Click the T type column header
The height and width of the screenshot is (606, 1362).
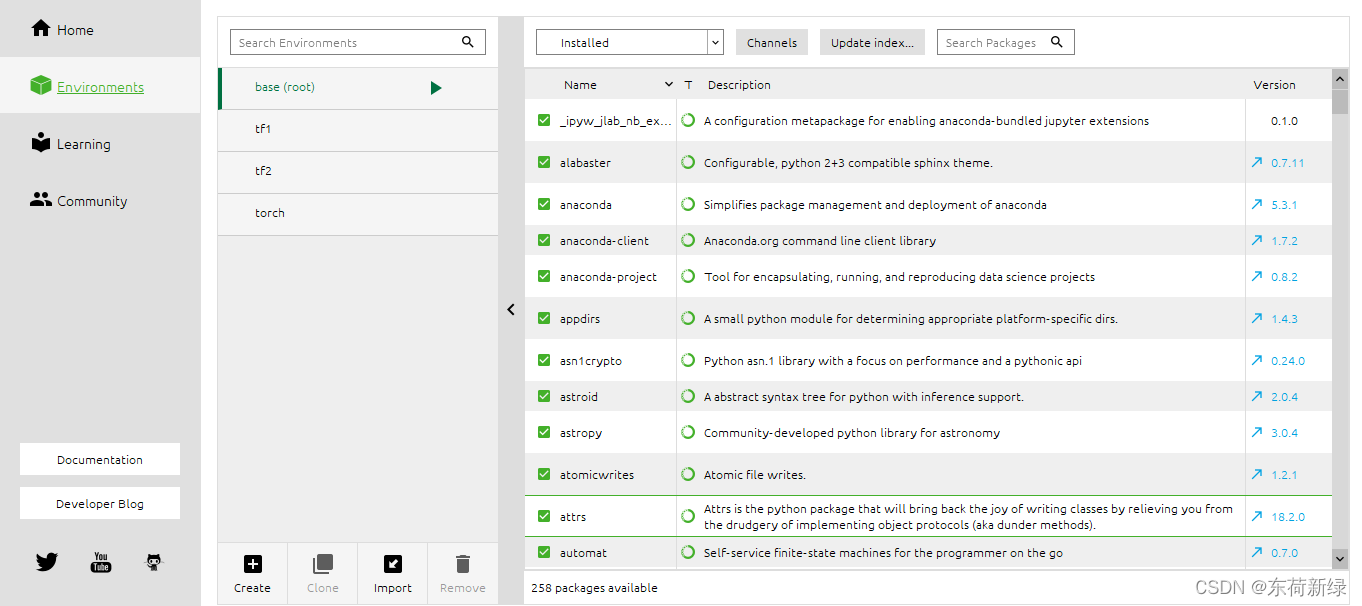coord(688,85)
